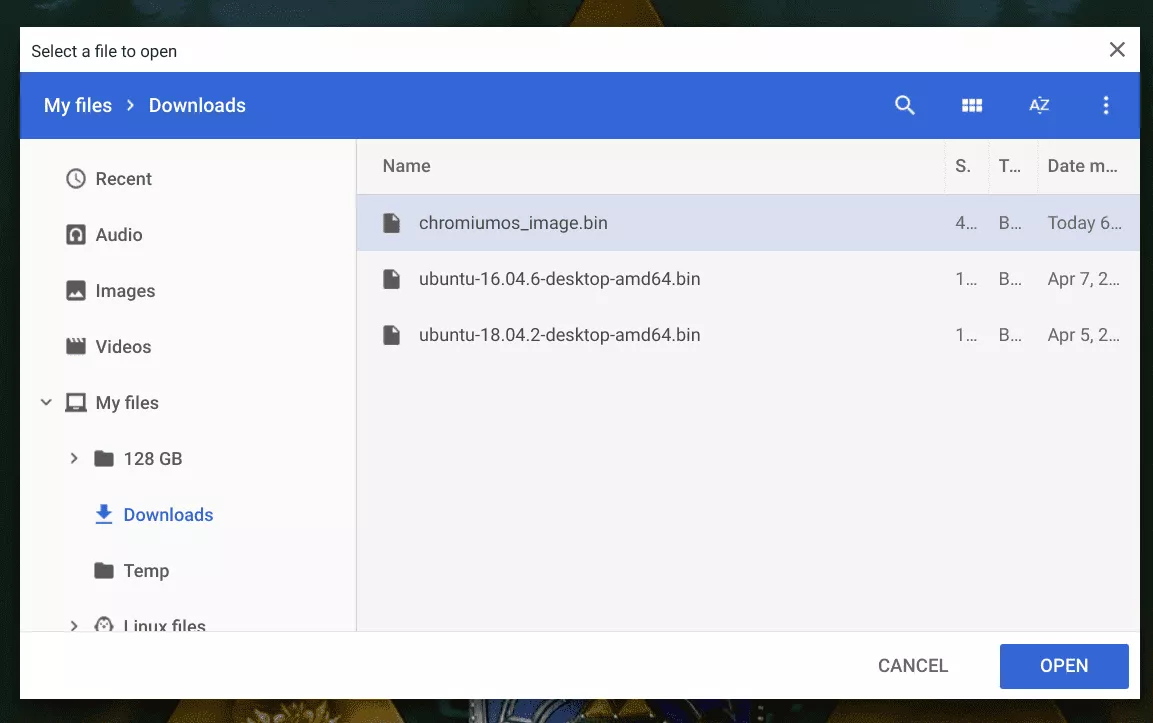Select Images in the sidebar

(x=125, y=291)
